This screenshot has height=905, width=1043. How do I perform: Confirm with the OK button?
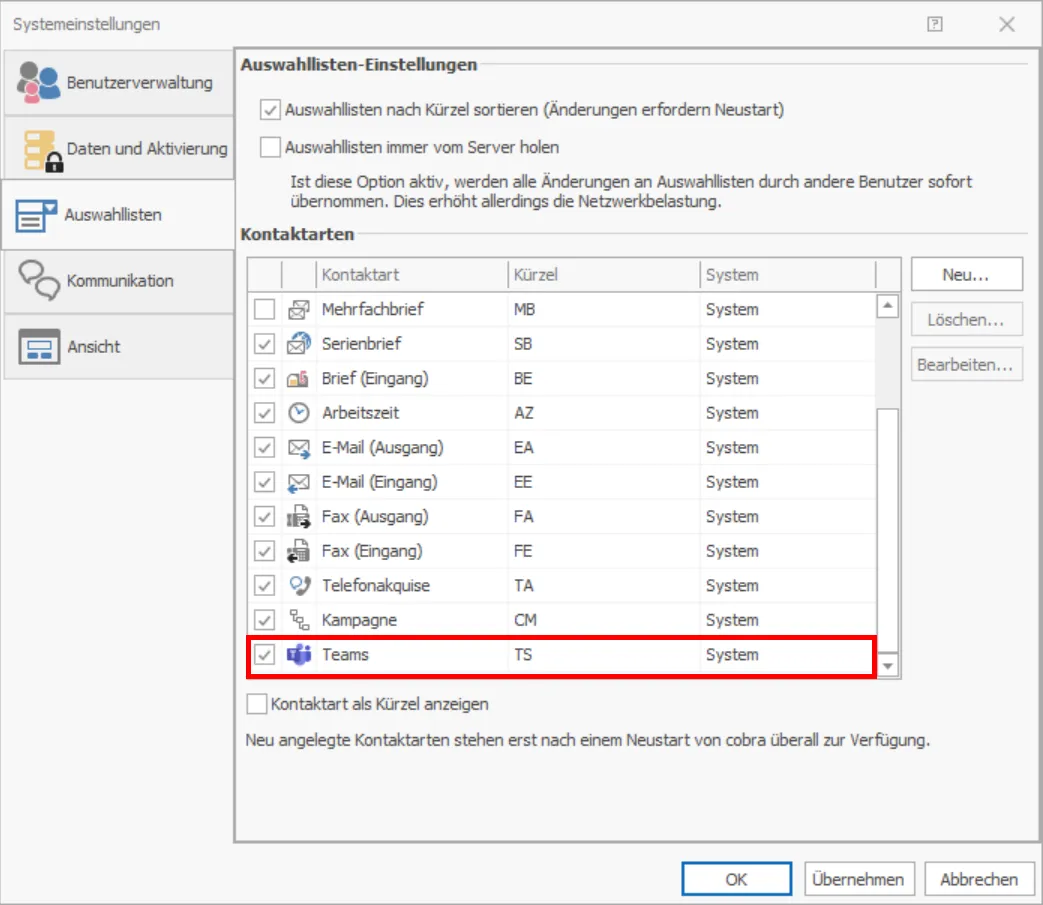click(736, 879)
